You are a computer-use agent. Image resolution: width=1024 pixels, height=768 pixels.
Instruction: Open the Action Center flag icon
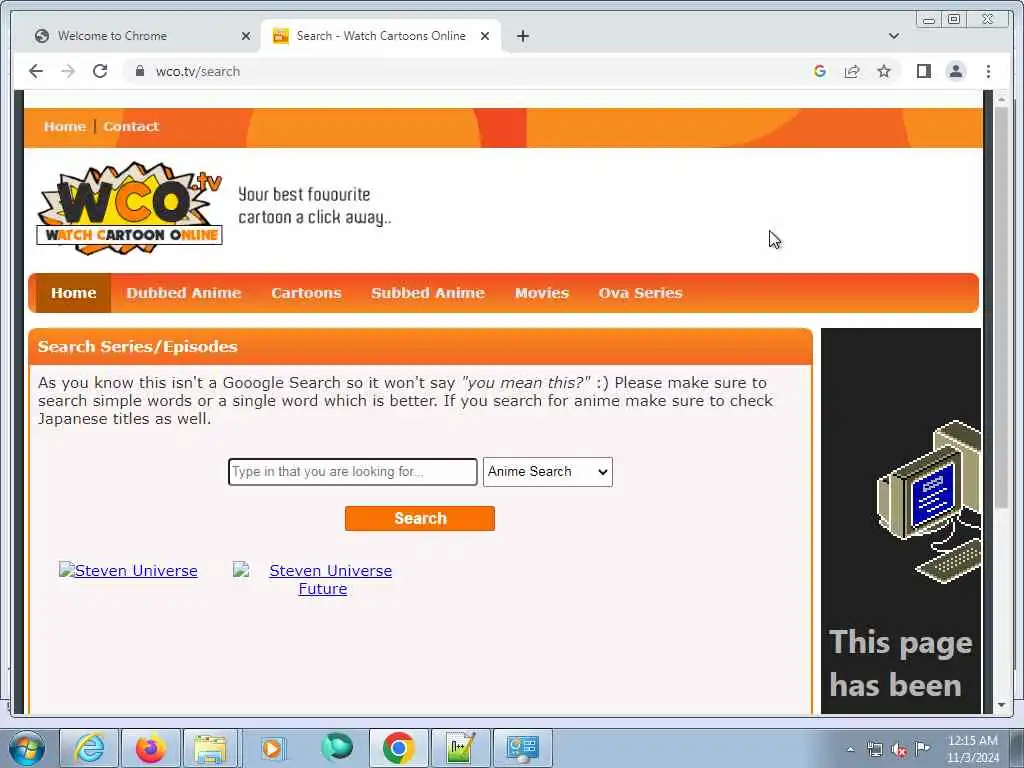923,748
